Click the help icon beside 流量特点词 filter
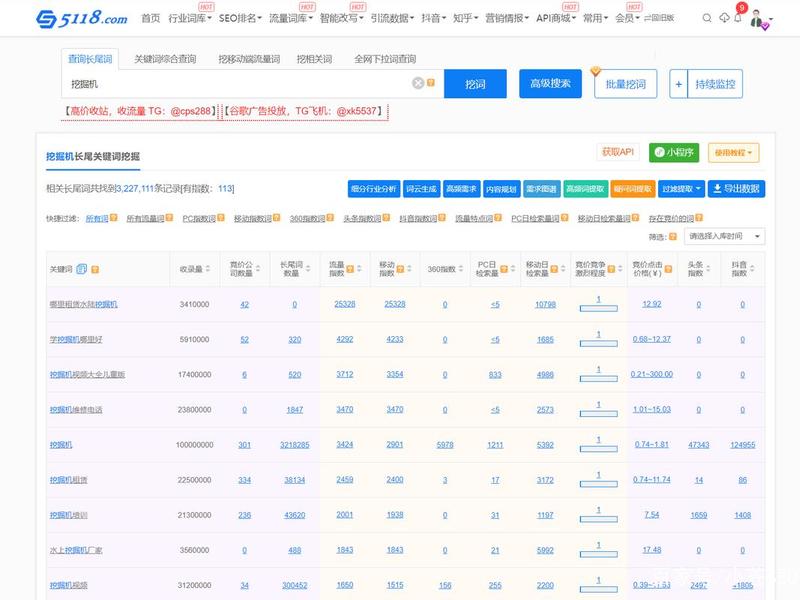The image size is (800, 600). click(498, 218)
